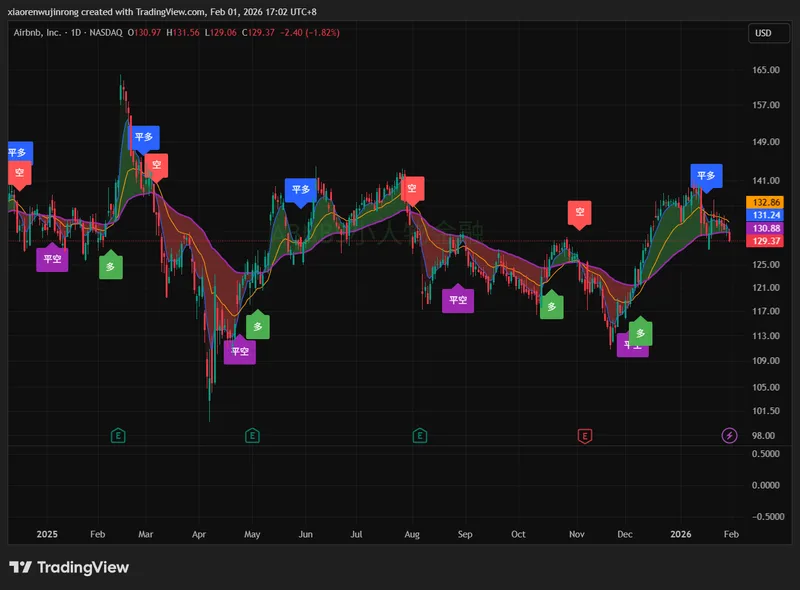Image resolution: width=800 pixels, height=590 pixels.
Task: Click the blue 平多 signal near June
Action: pyautogui.click(x=301, y=191)
